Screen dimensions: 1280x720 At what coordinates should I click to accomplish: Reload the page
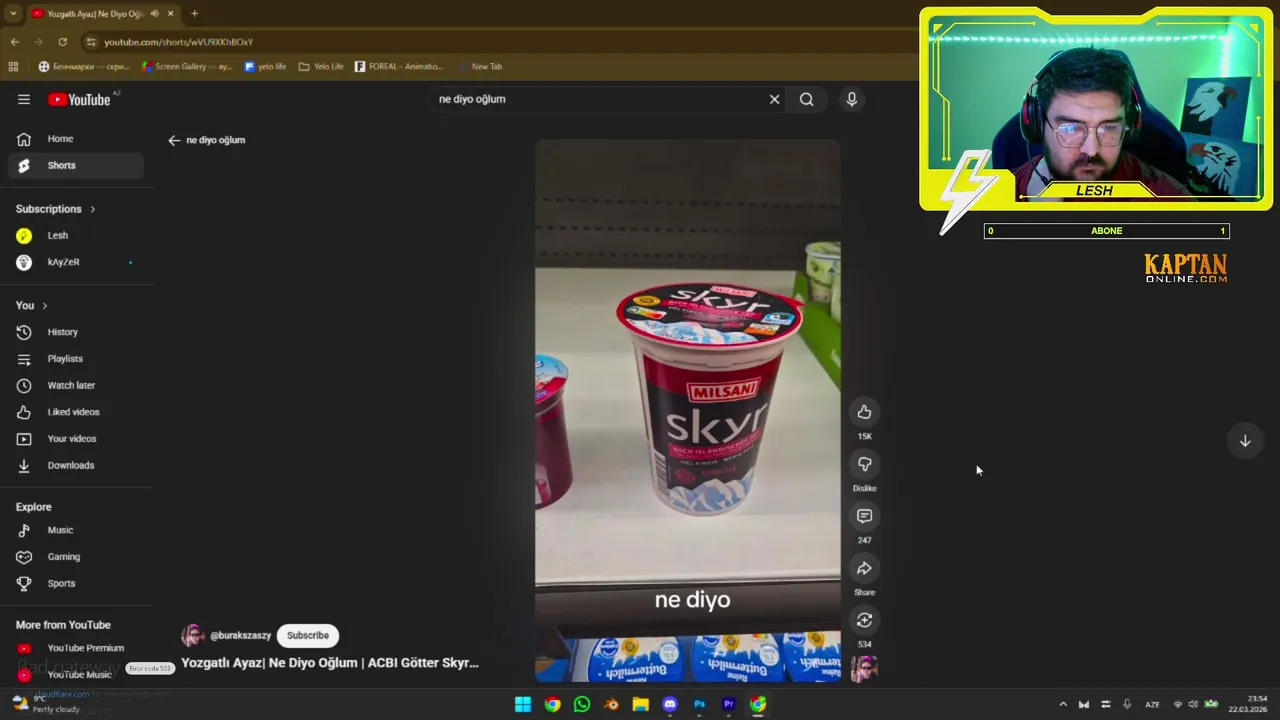(62, 42)
